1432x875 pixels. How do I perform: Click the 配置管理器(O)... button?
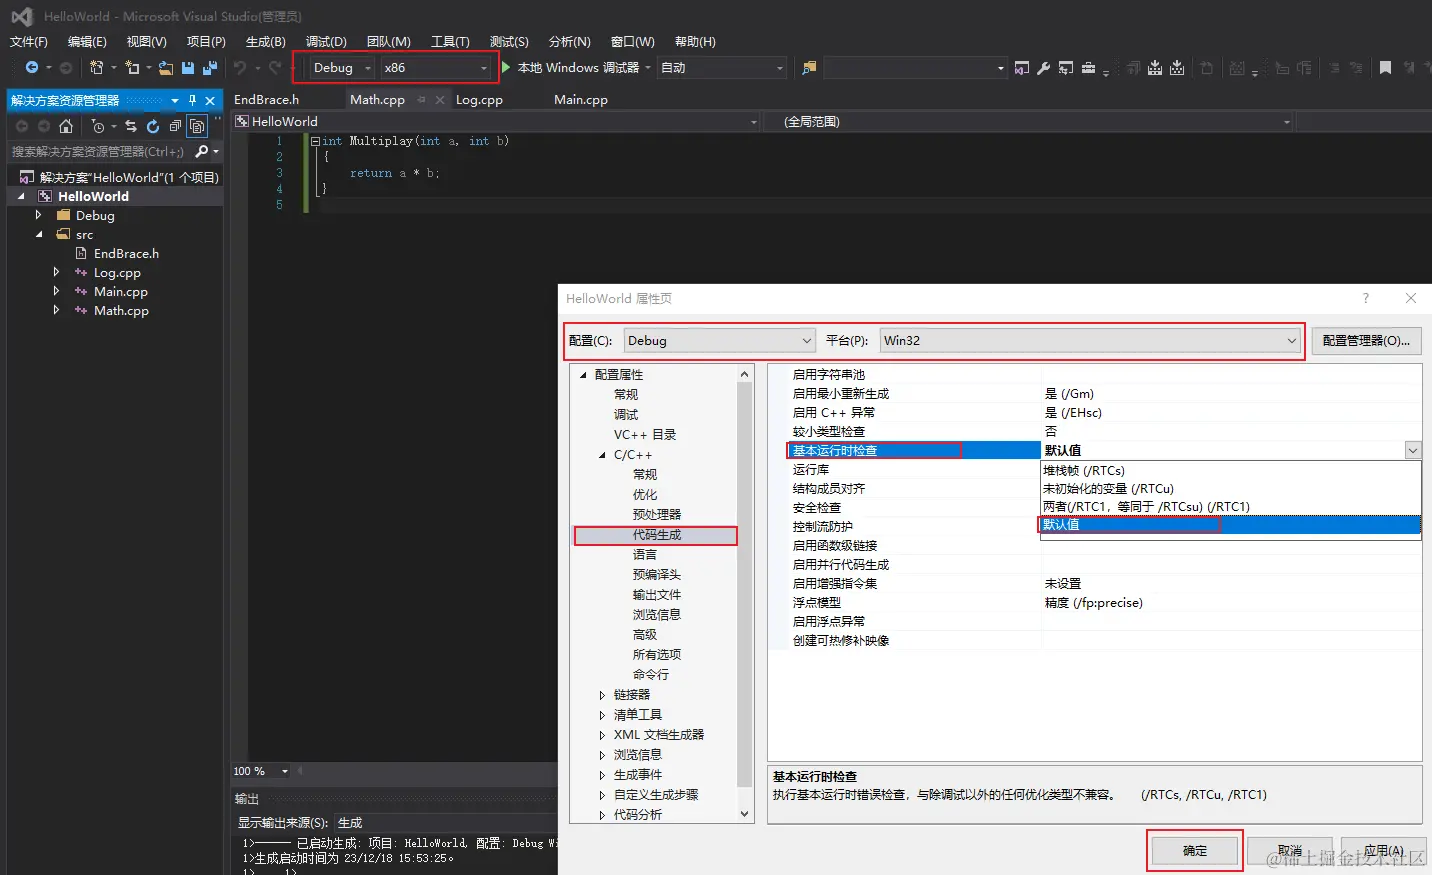(1366, 340)
